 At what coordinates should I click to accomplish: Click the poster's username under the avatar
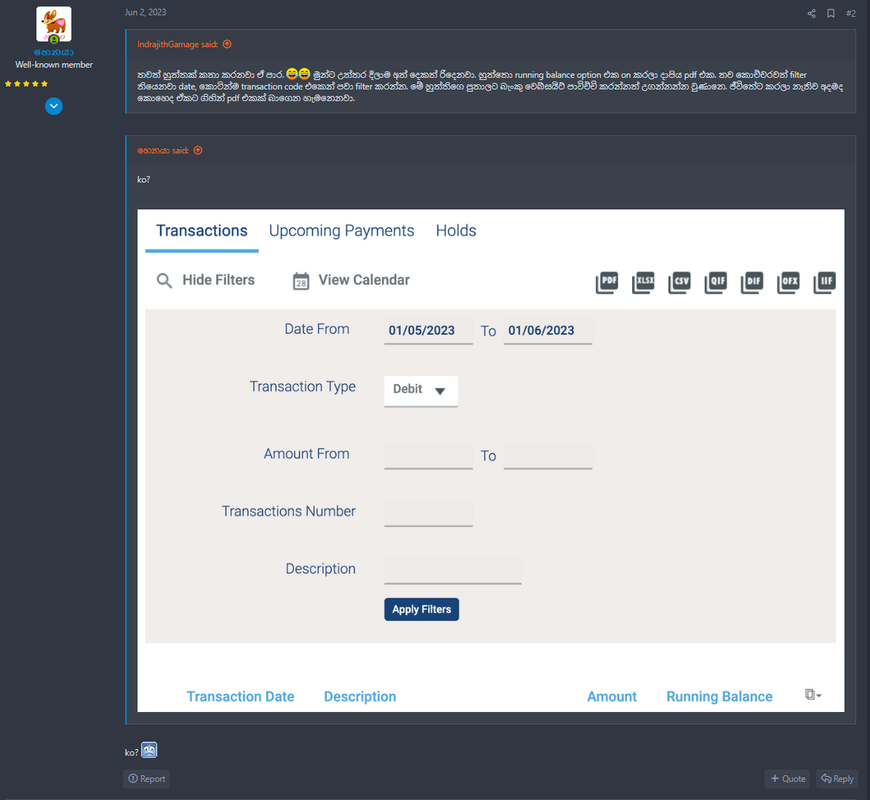[54, 52]
